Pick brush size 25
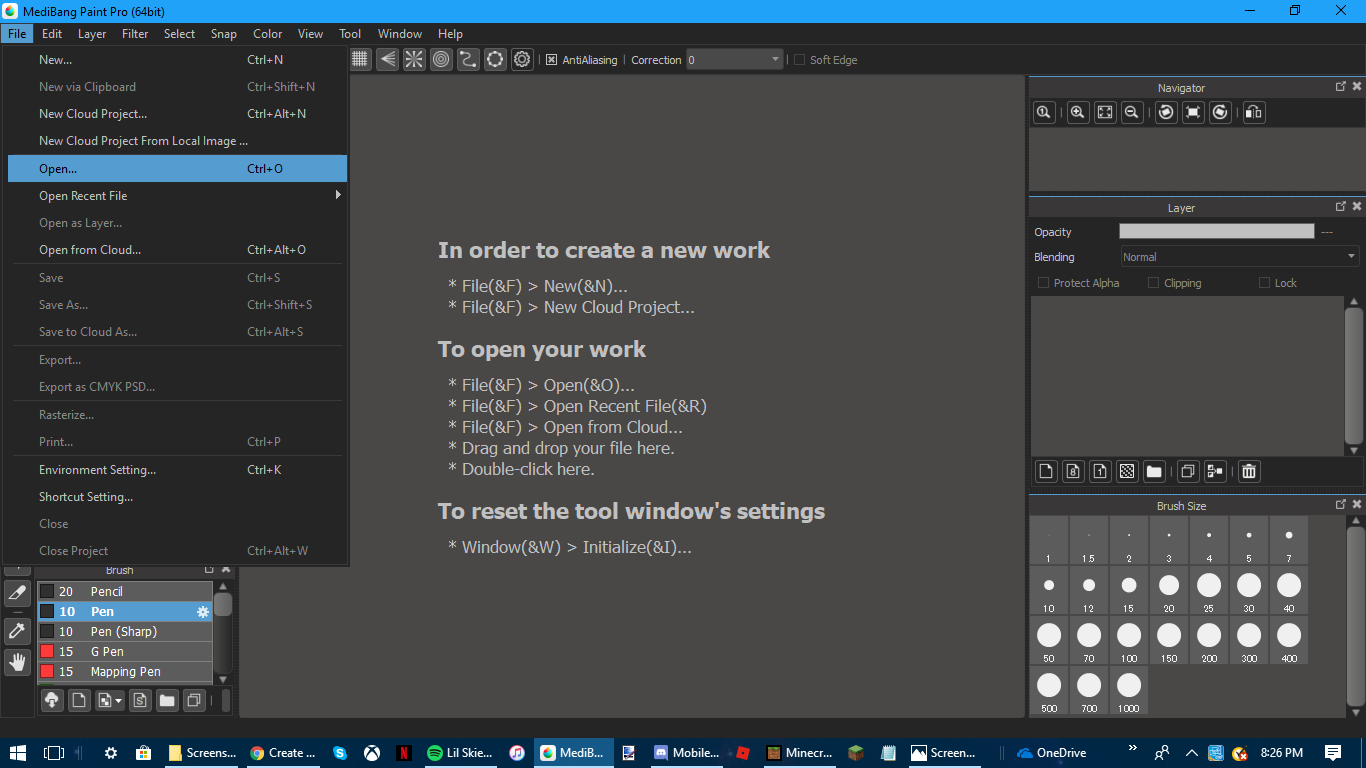Screen dimensions: 1366x768 [x=1209, y=590]
